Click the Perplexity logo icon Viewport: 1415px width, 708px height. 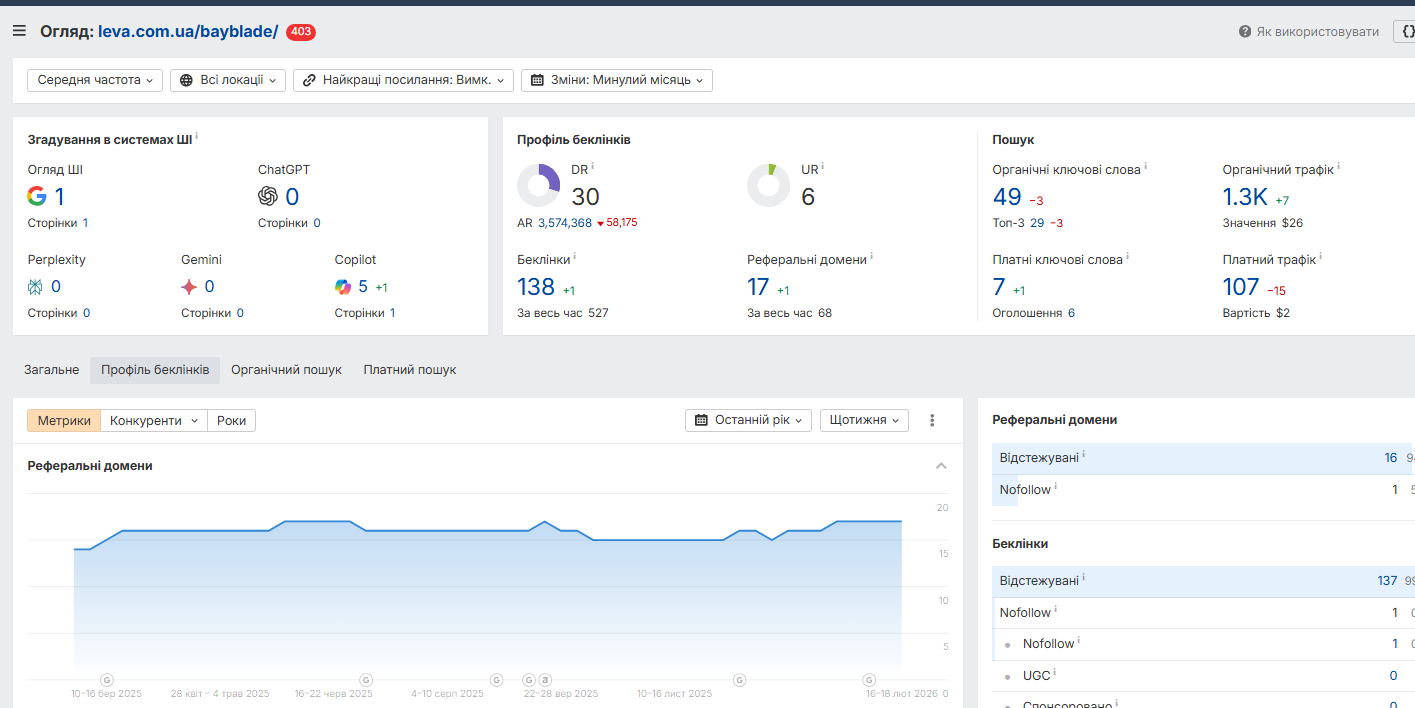36,287
